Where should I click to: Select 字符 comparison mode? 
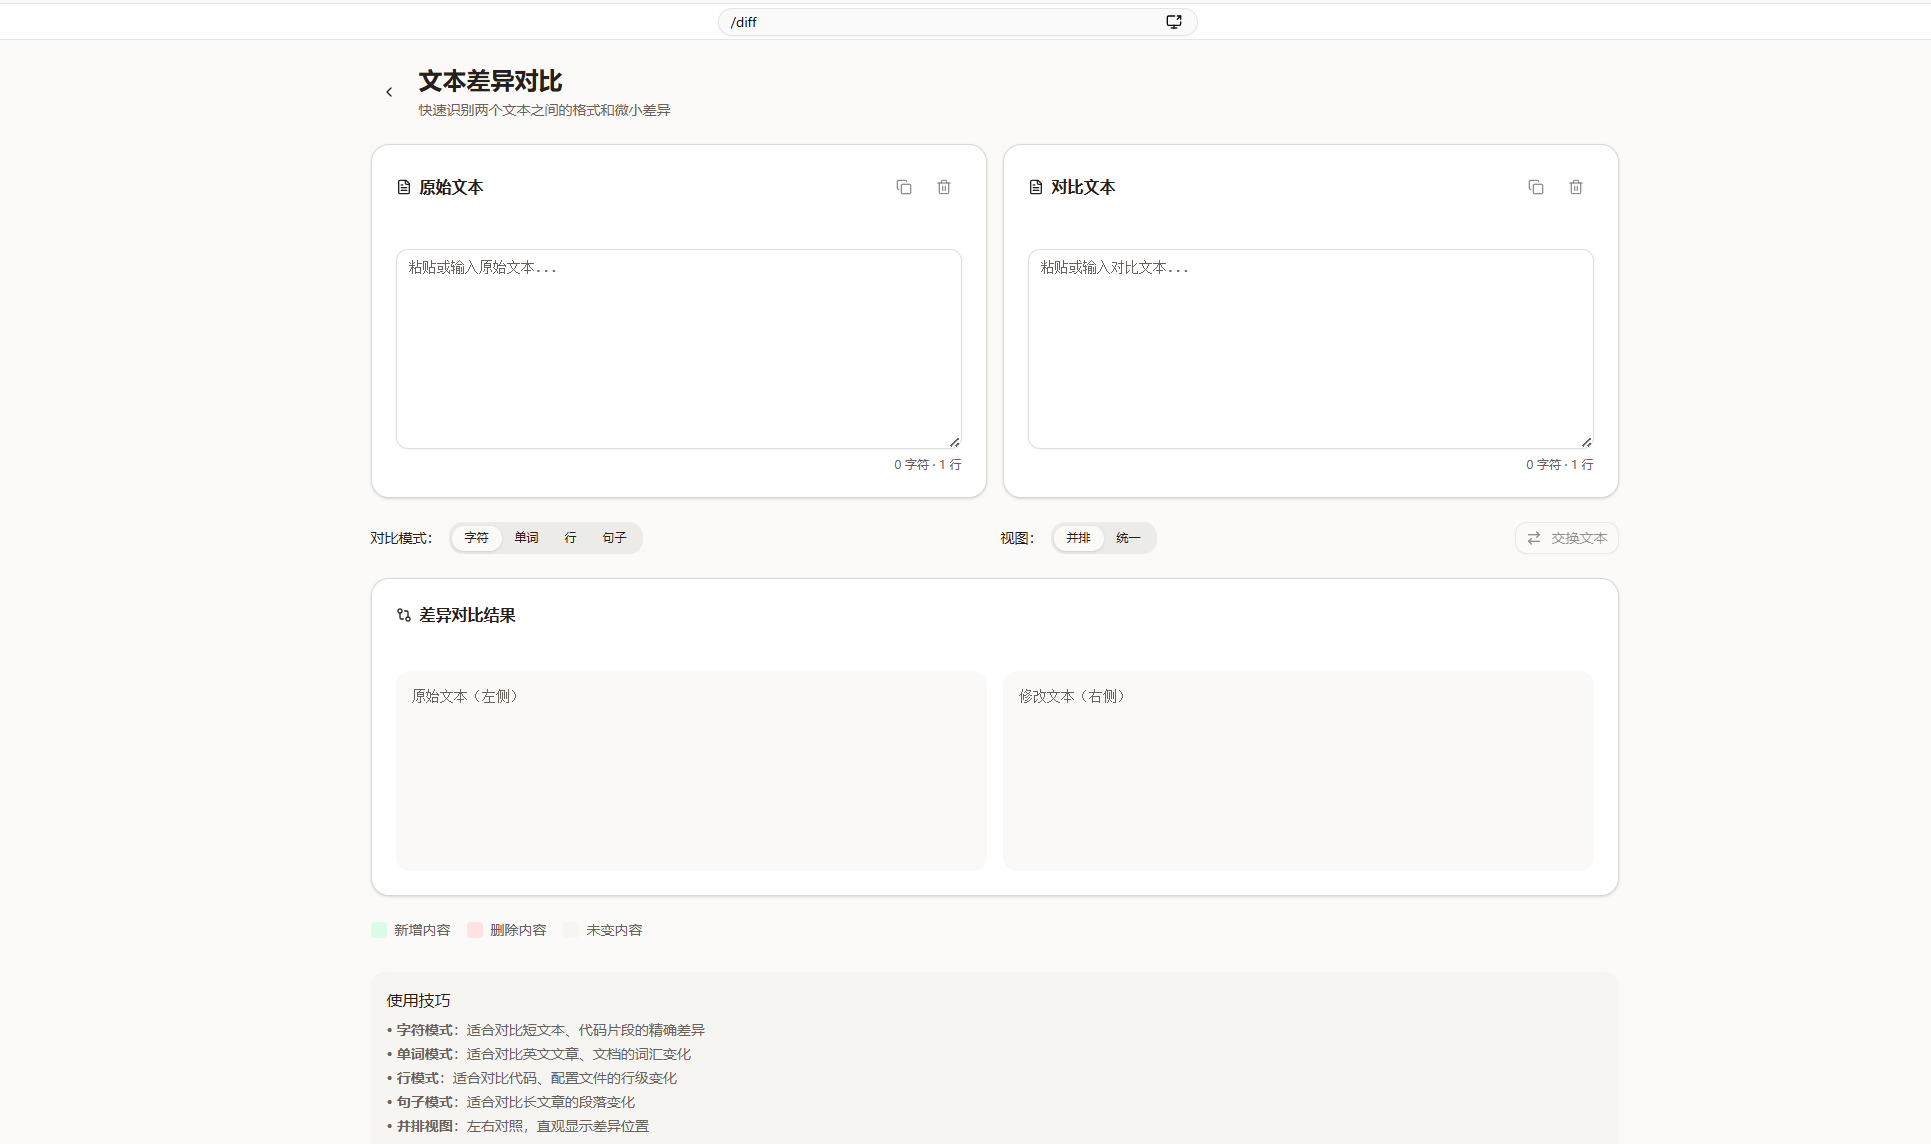tap(476, 538)
